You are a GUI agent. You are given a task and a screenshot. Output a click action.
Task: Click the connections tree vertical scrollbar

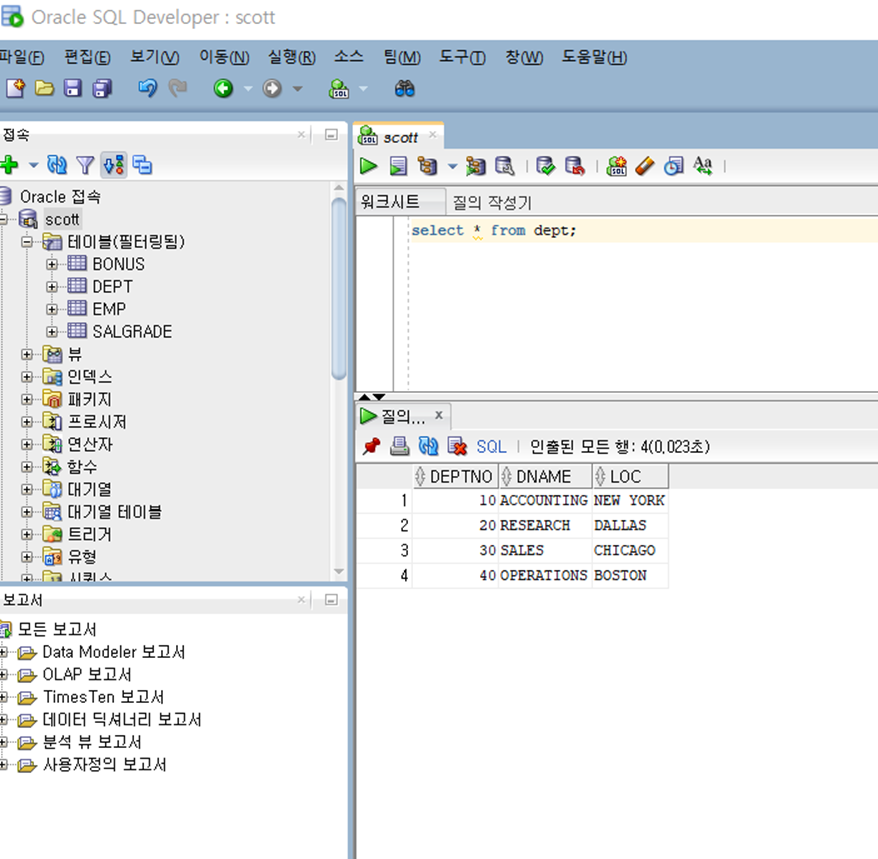coord(339,289)
